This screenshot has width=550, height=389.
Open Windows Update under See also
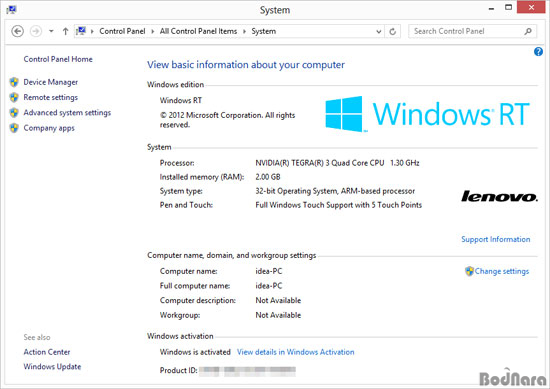(x=52, y=367)
